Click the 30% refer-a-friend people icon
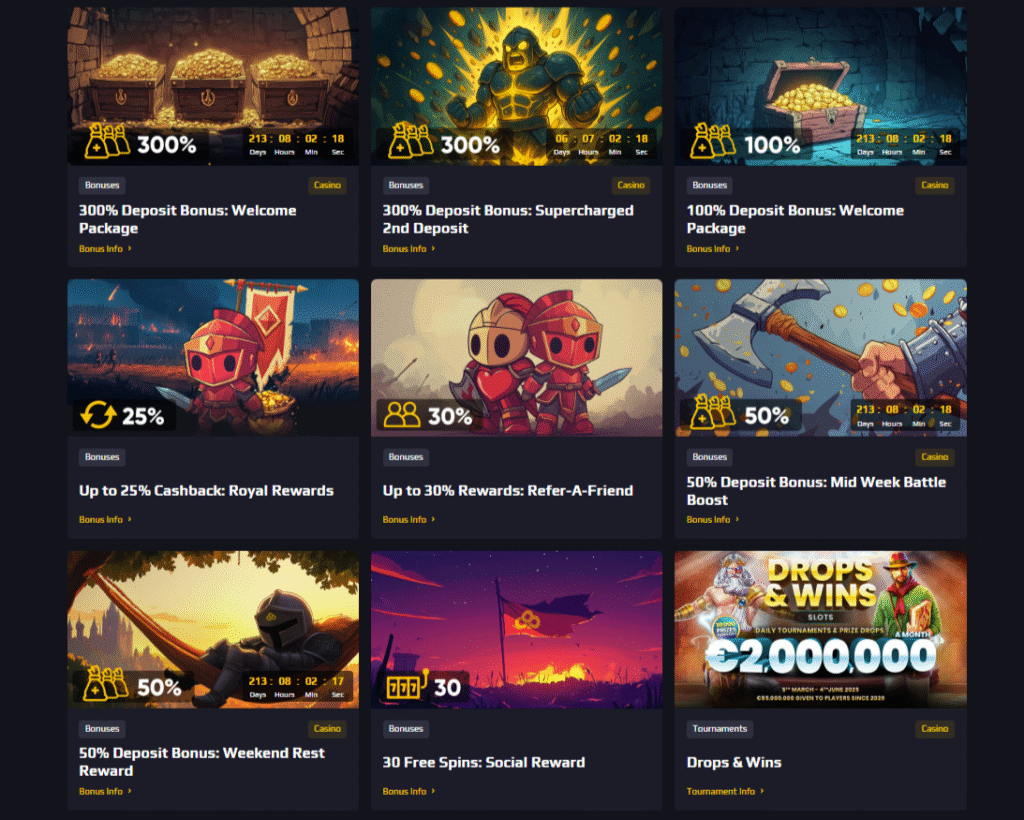This screenshot has height=820, width=1024. [x=402, y=415]
